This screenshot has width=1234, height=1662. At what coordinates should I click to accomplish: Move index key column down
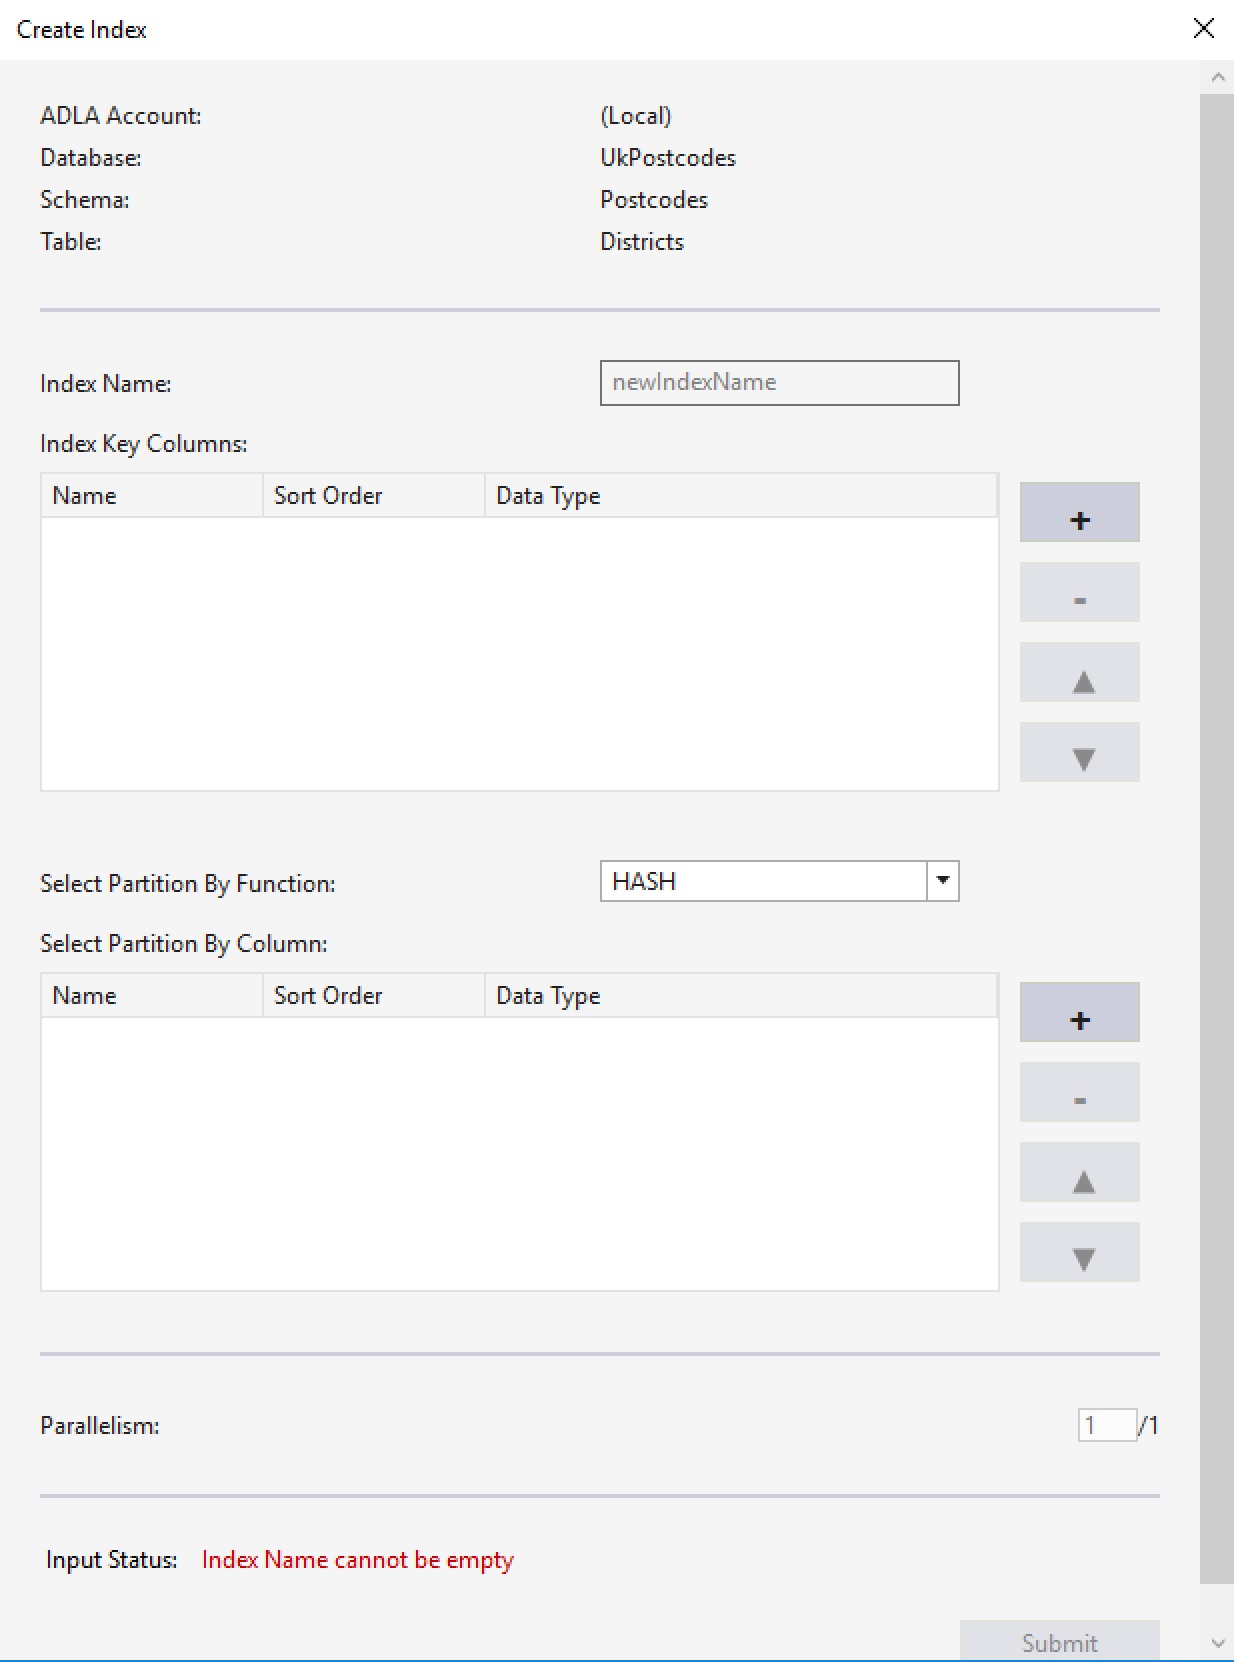1079,752
